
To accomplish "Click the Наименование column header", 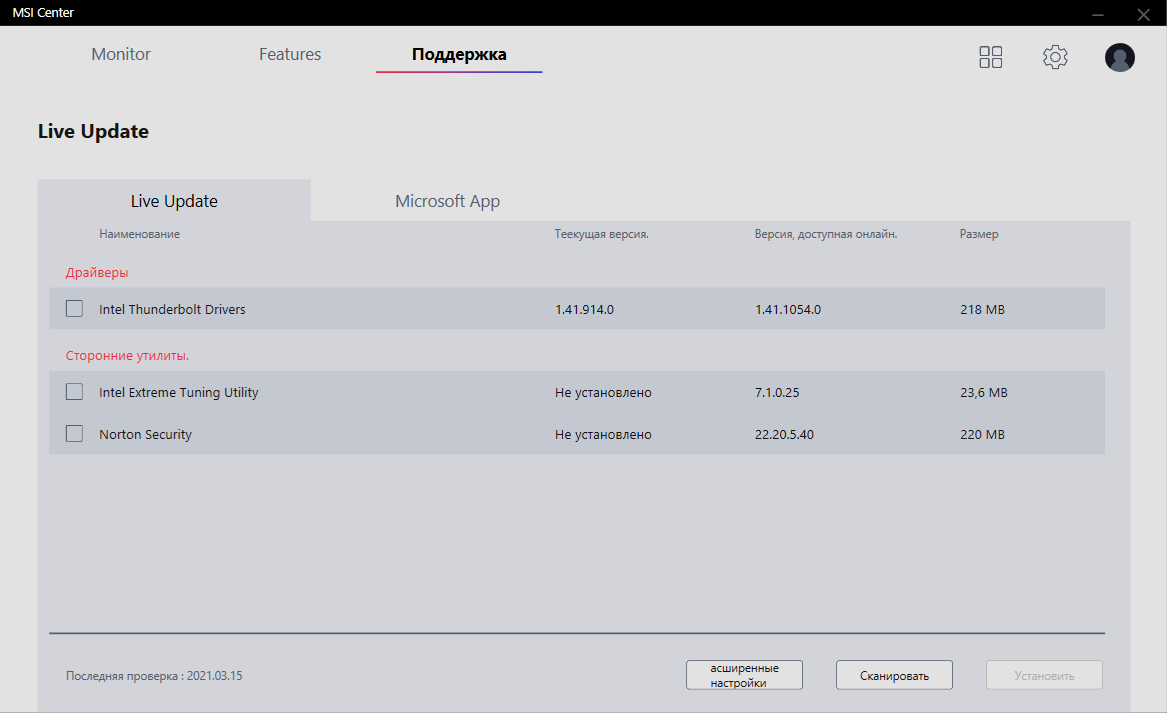I will [x=139, y=234].
